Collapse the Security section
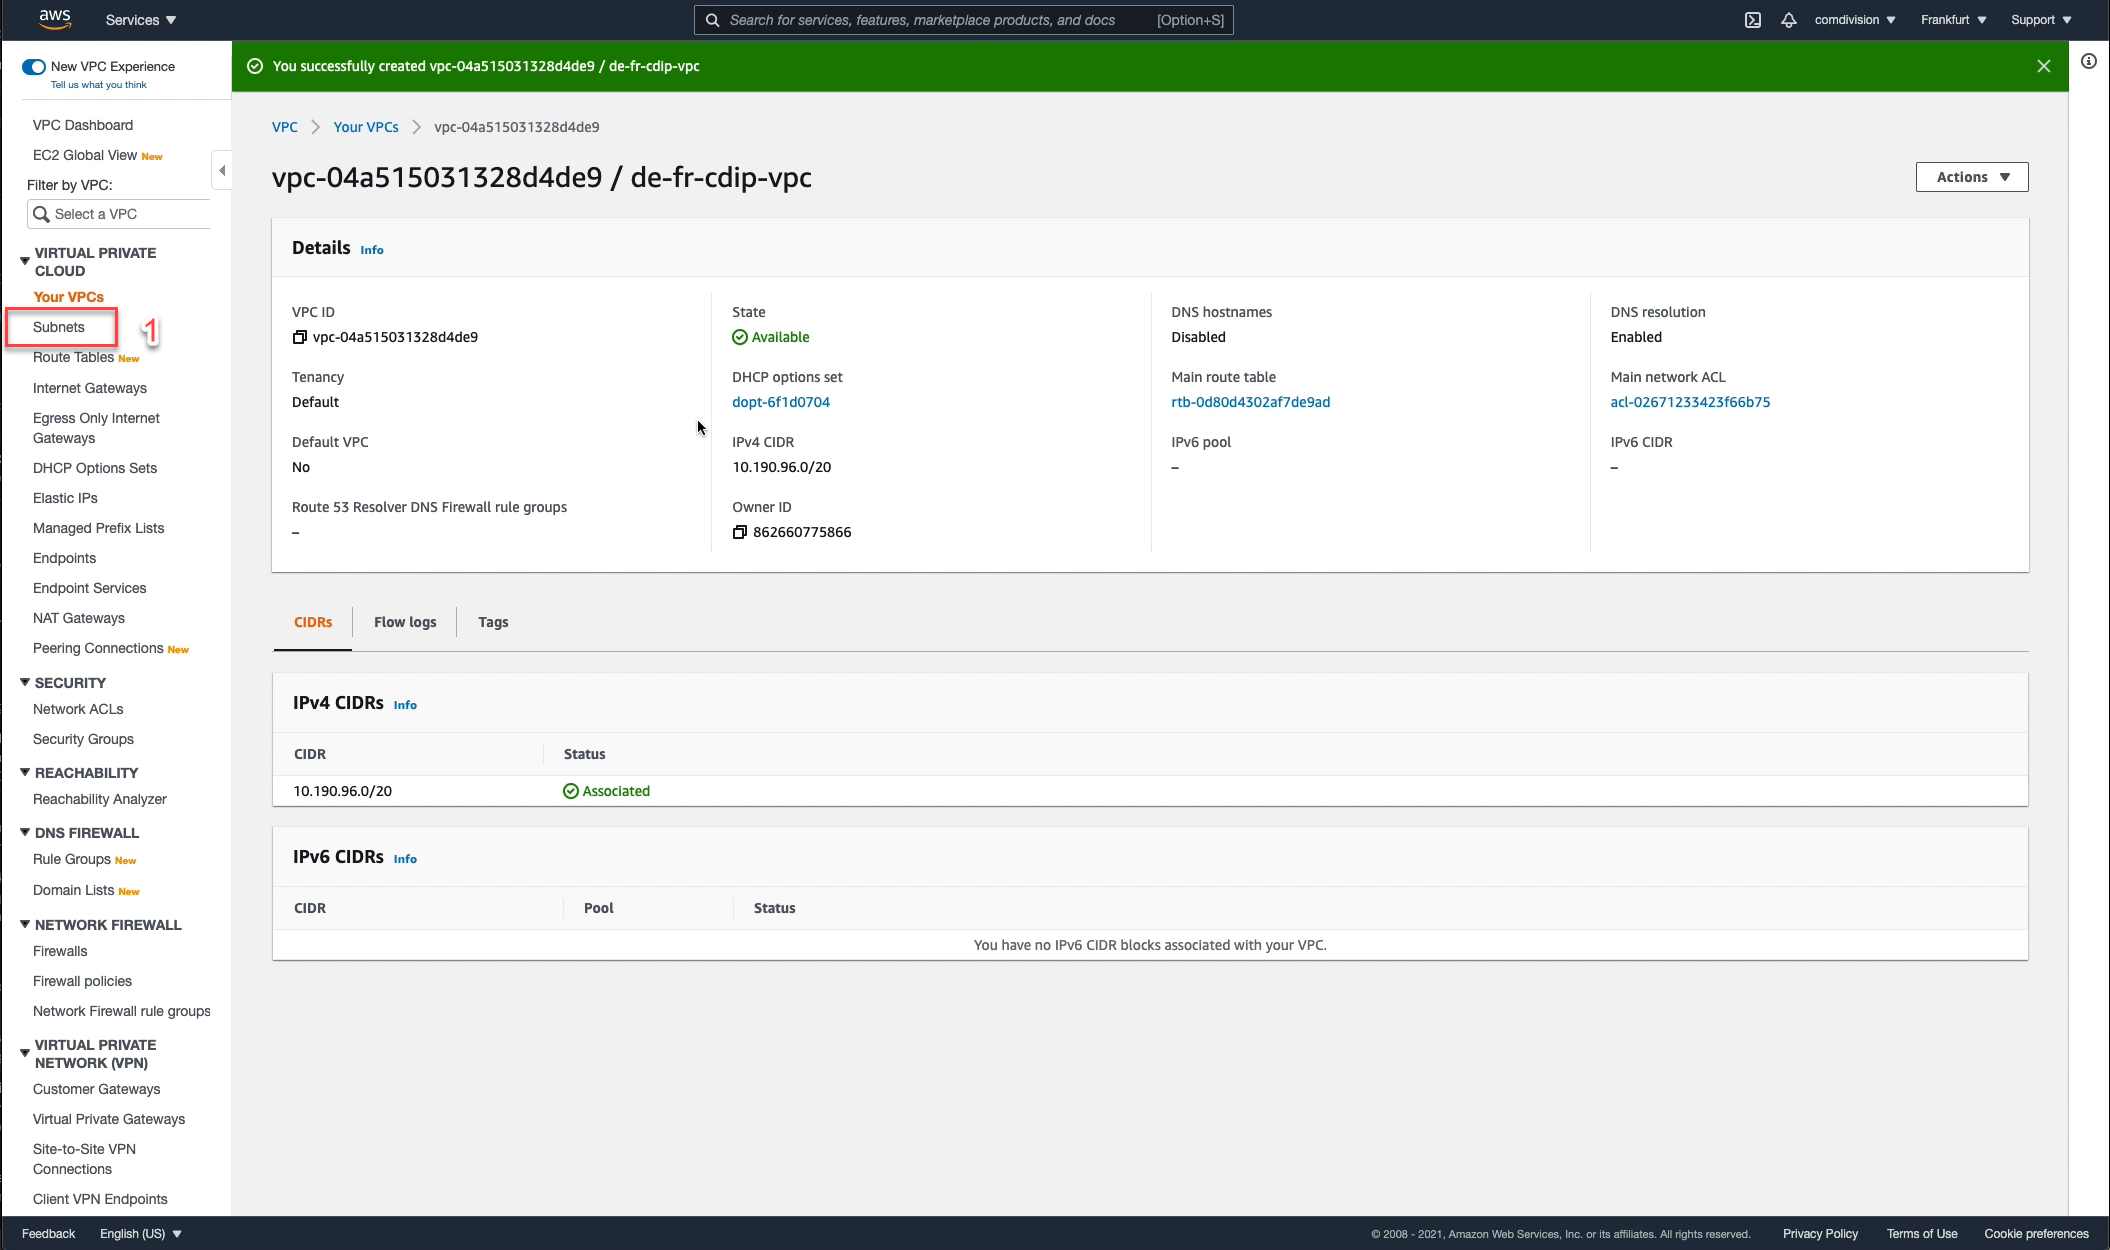 pyautogui.click(x=25, y=682)
